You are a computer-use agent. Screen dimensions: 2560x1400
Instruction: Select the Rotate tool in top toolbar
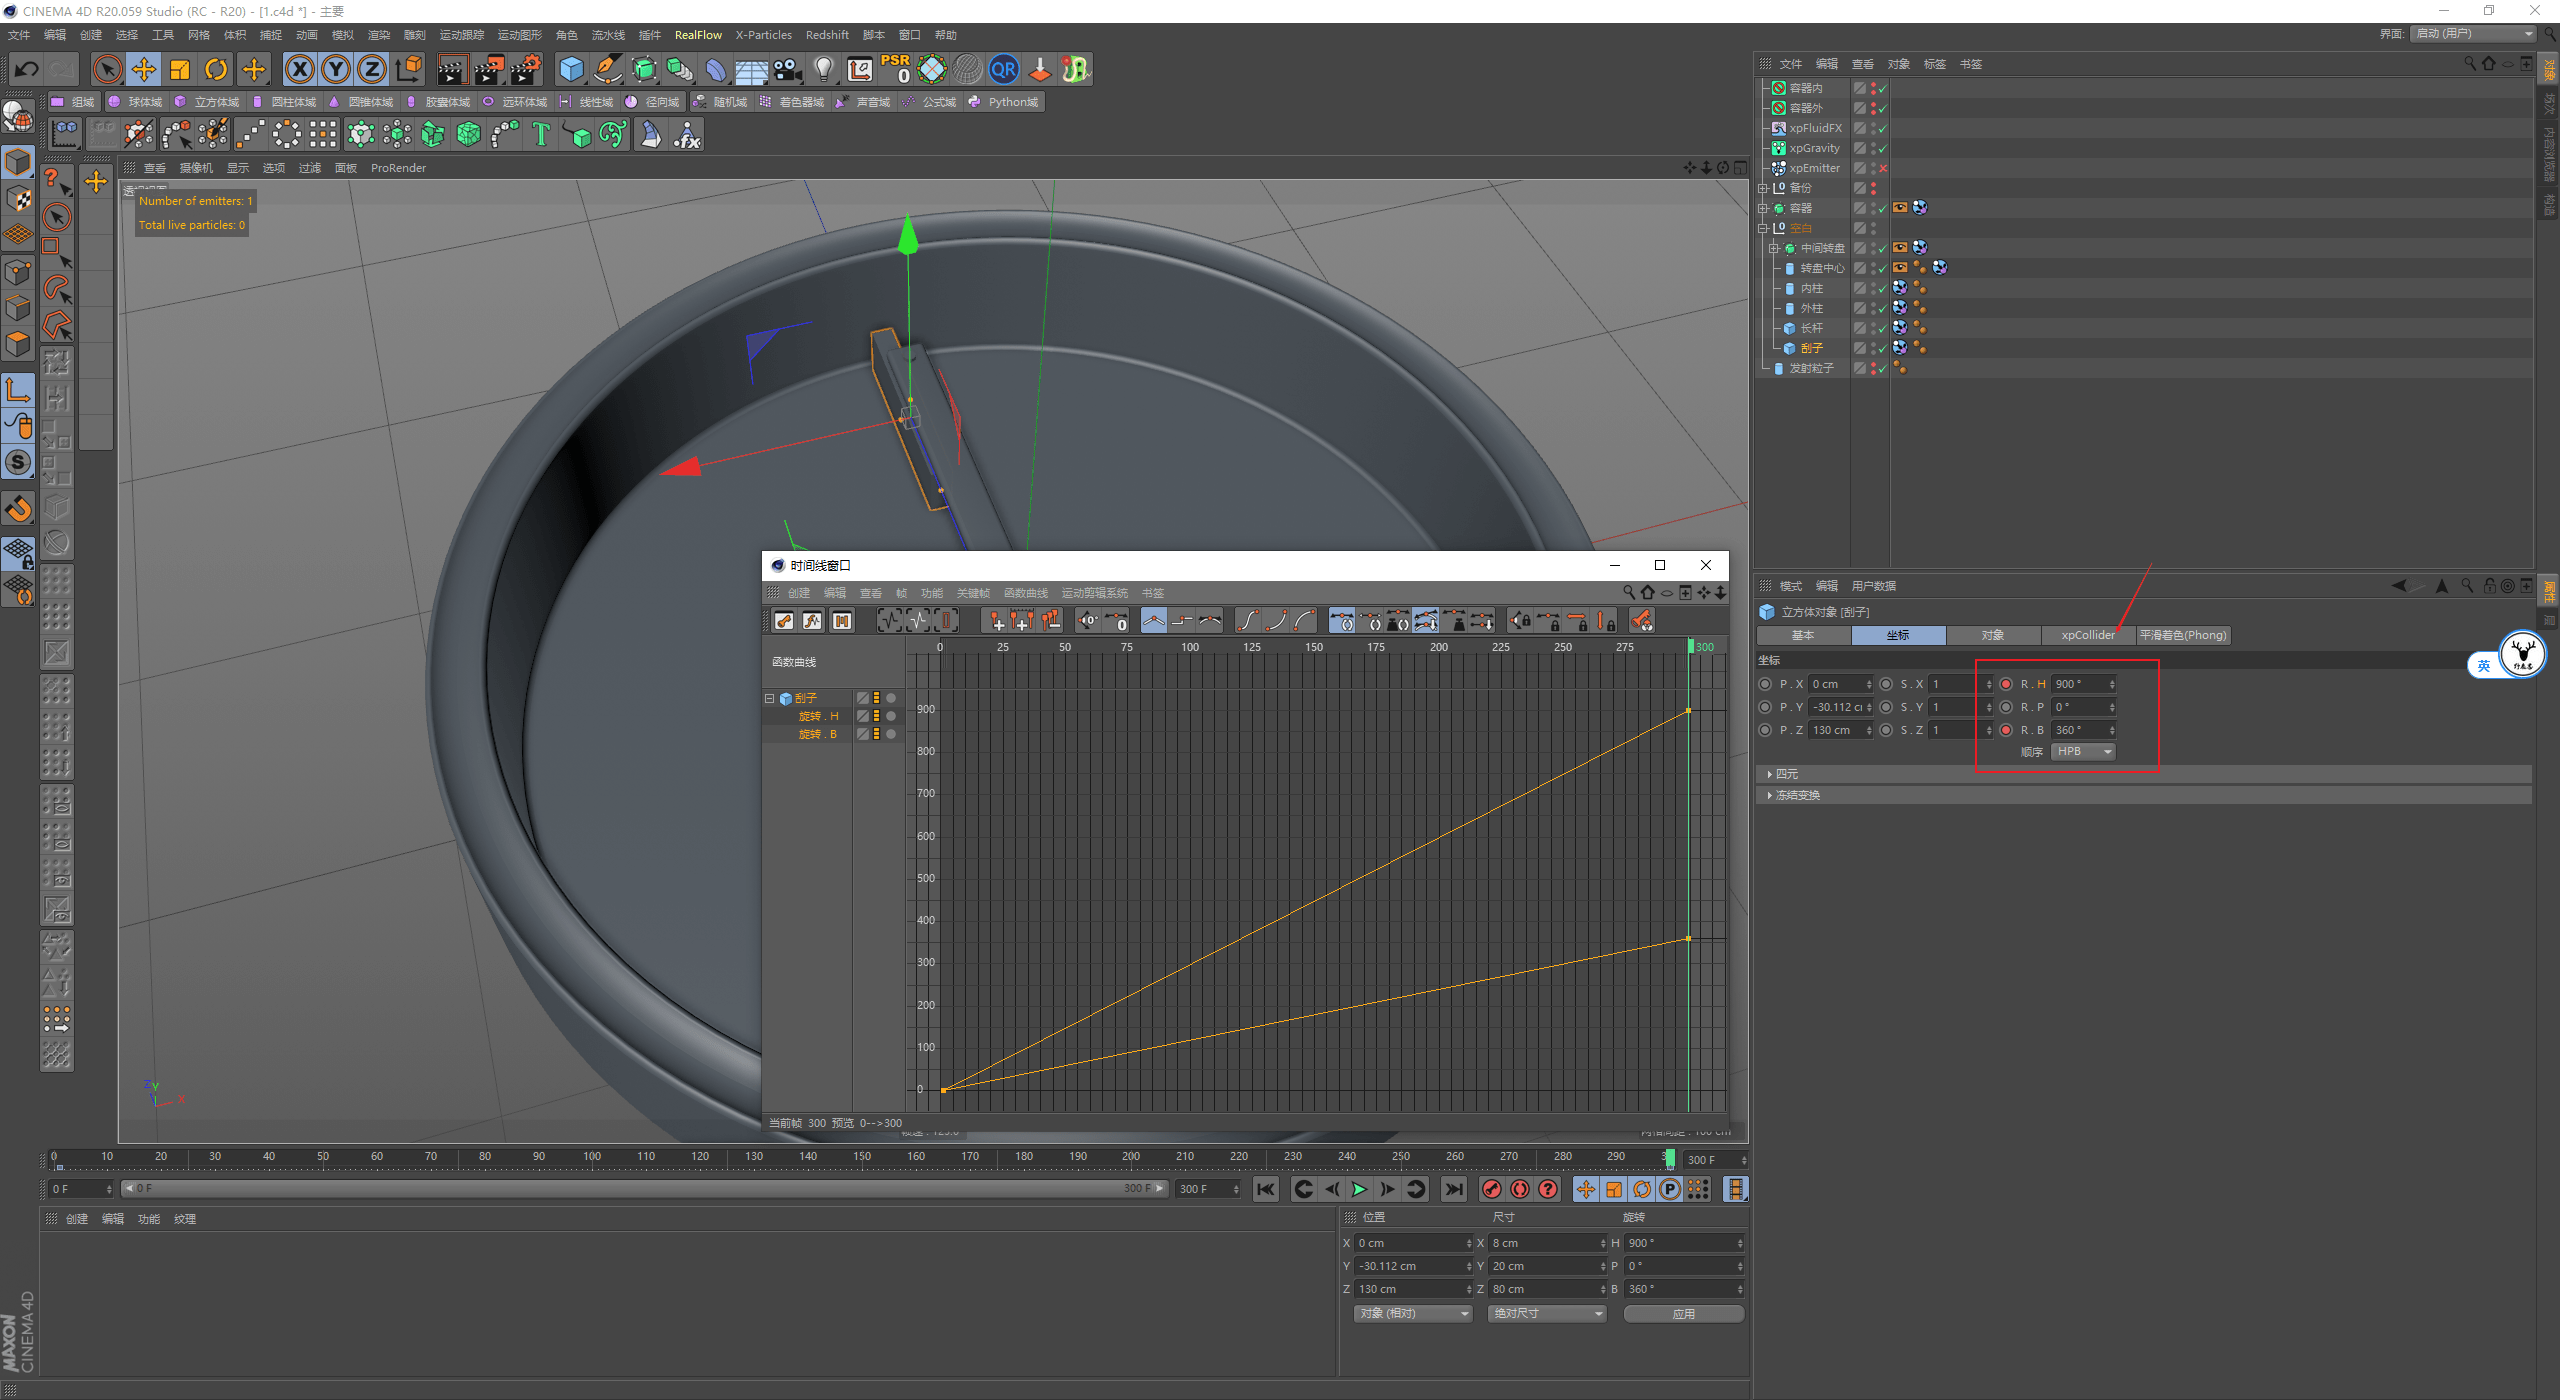pyautogui.click(x=216, y=69)
